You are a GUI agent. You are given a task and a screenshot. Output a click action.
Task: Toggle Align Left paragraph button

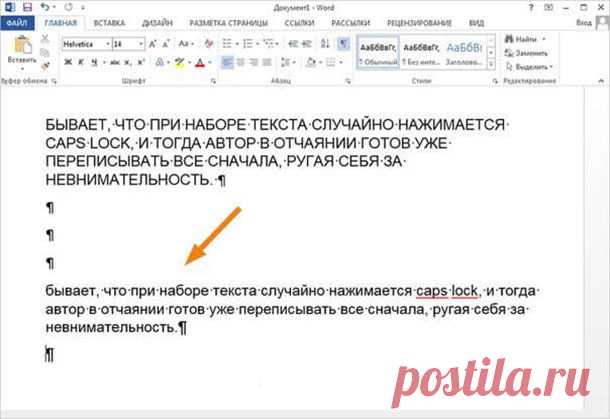click(x=227, y=62)
